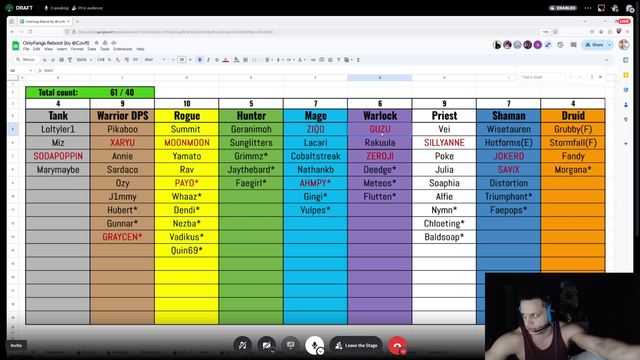The height and width of the screenshot is (360, 640).
Task: Toggle italic formatting in the toolbar
Action: point(208,60)
